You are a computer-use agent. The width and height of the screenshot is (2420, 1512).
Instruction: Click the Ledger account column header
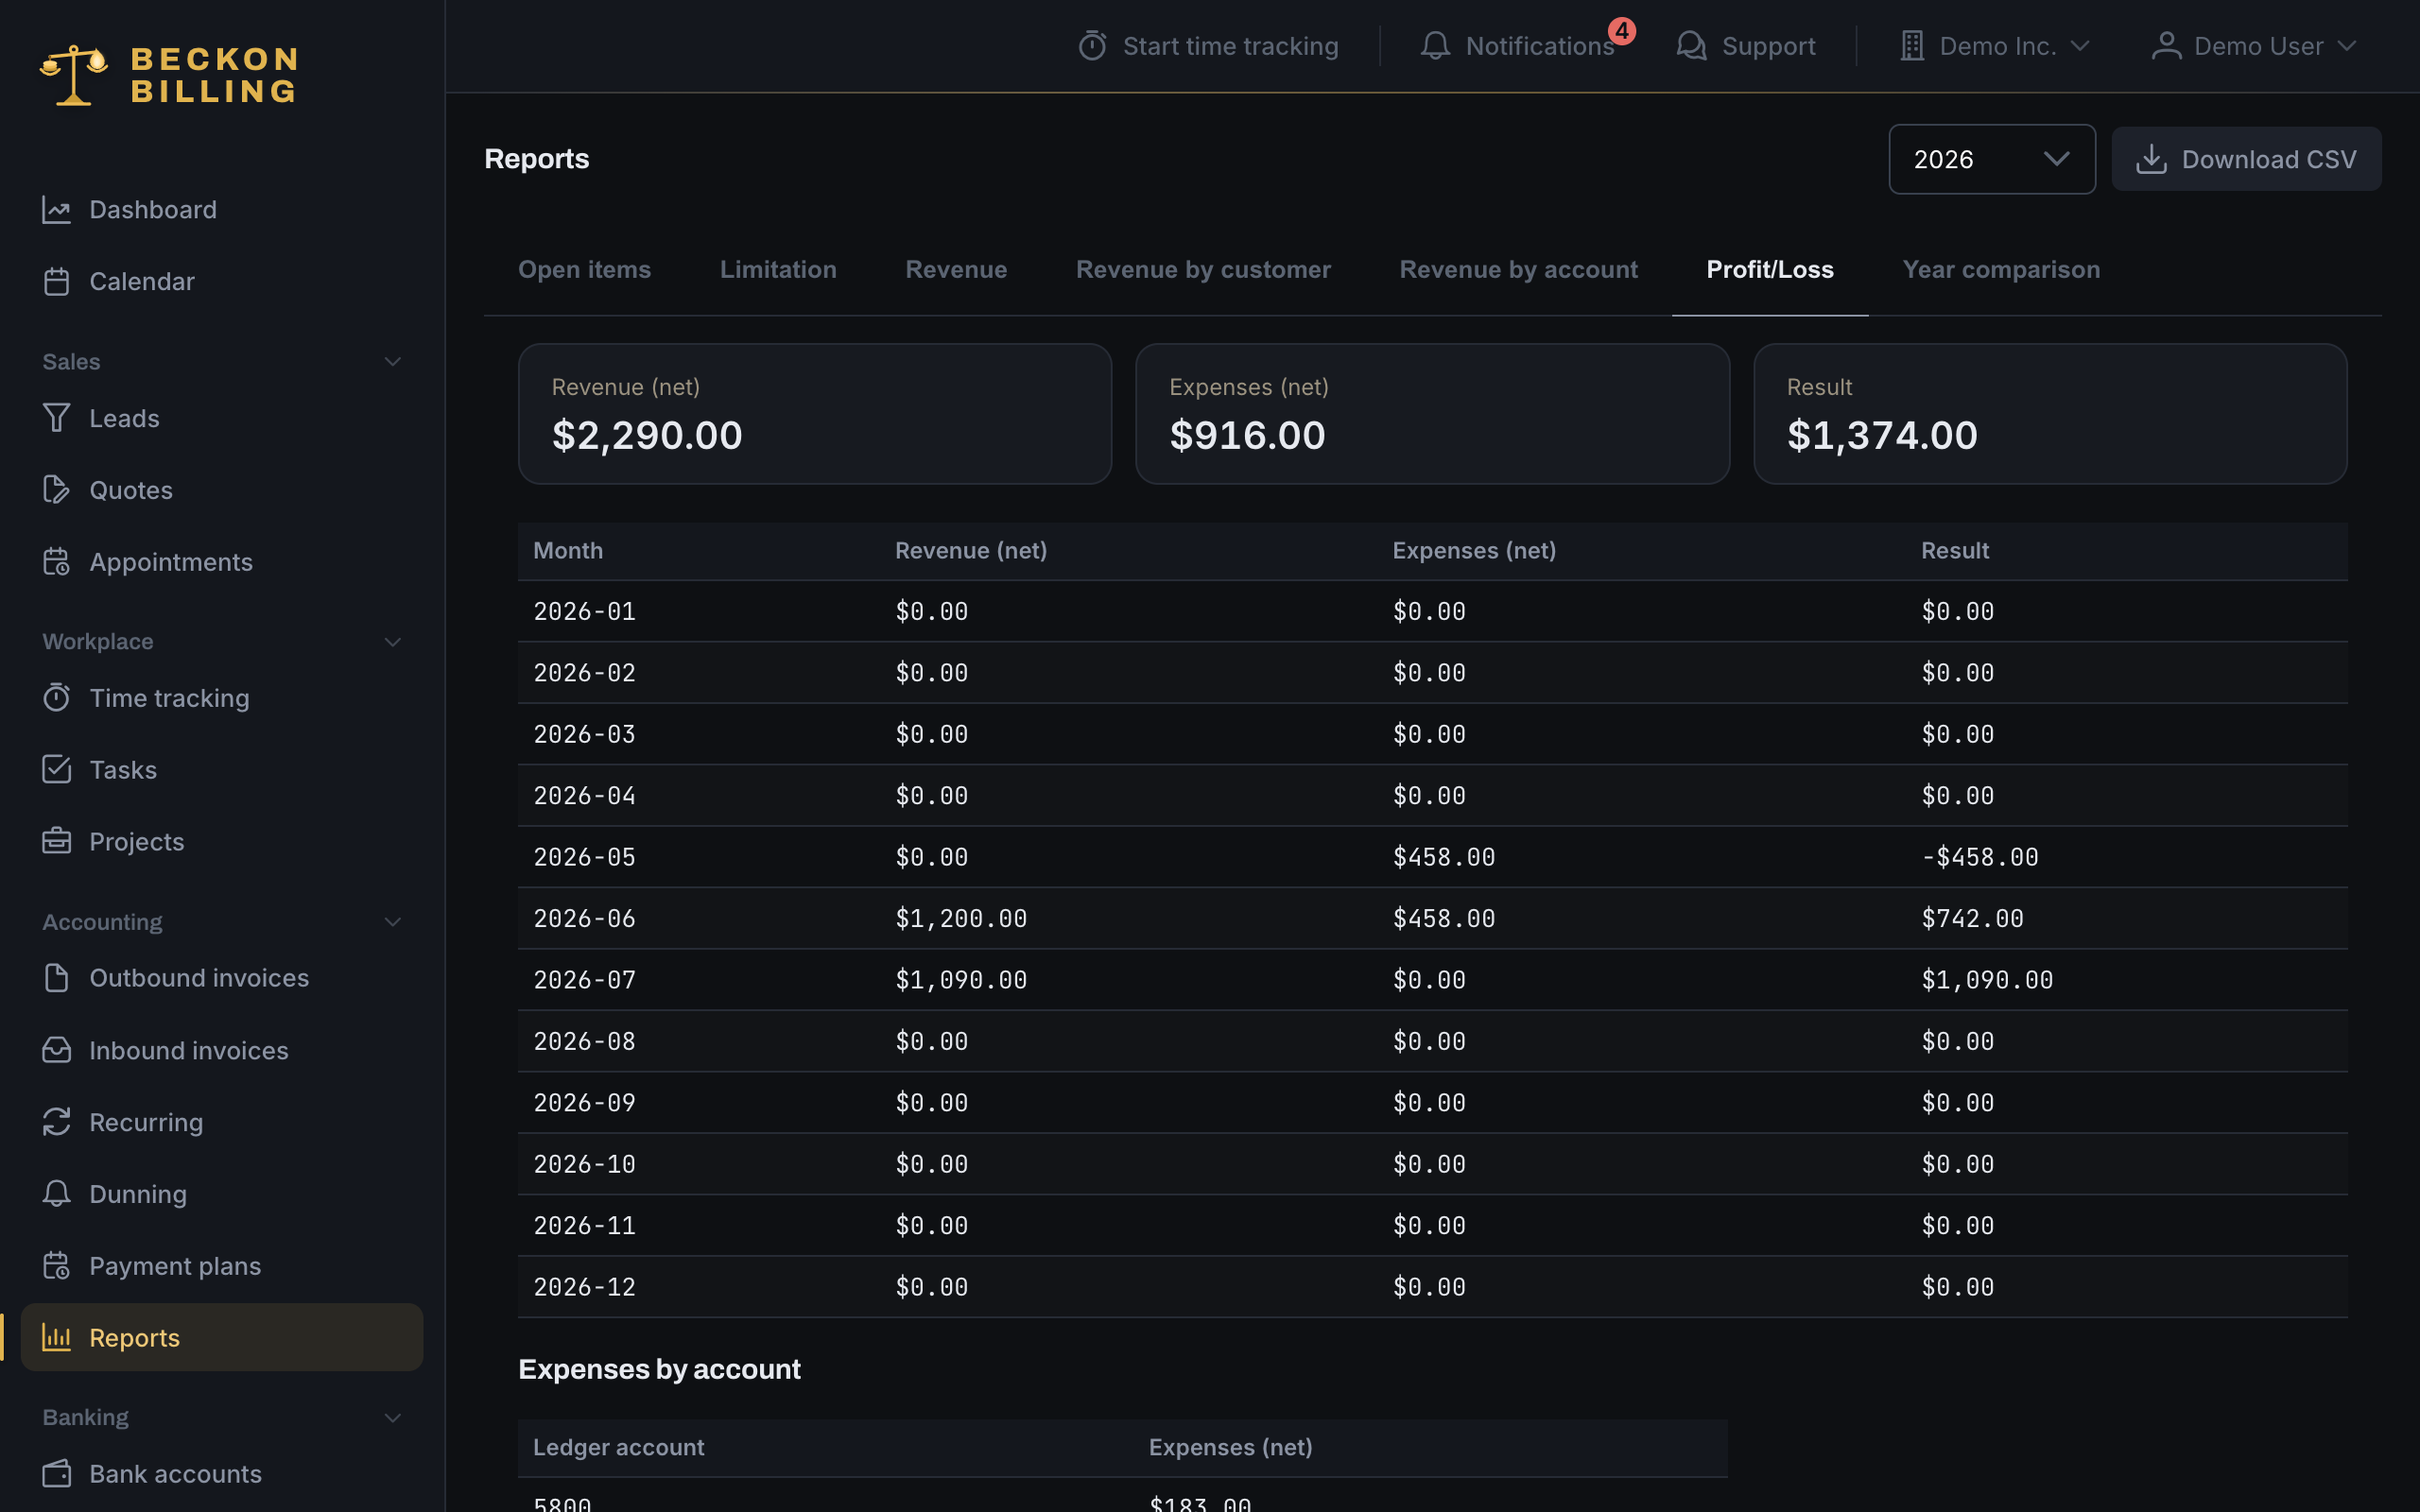(618, 1448)
